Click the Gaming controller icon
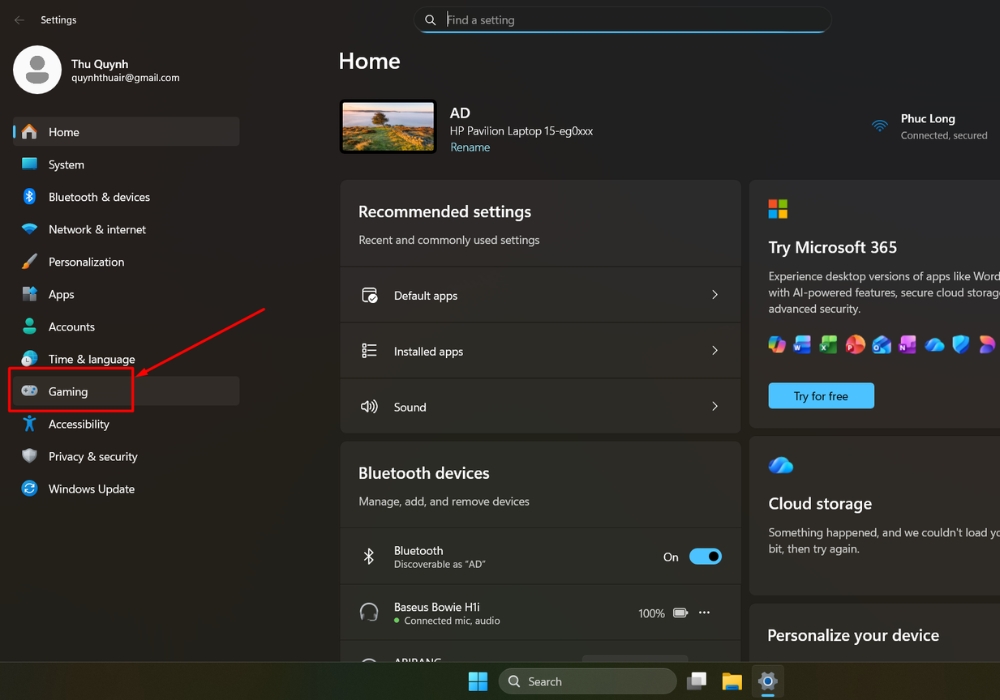Image resolution: width=1000 pixels, height=700 pixels. [x=29, y=391]
